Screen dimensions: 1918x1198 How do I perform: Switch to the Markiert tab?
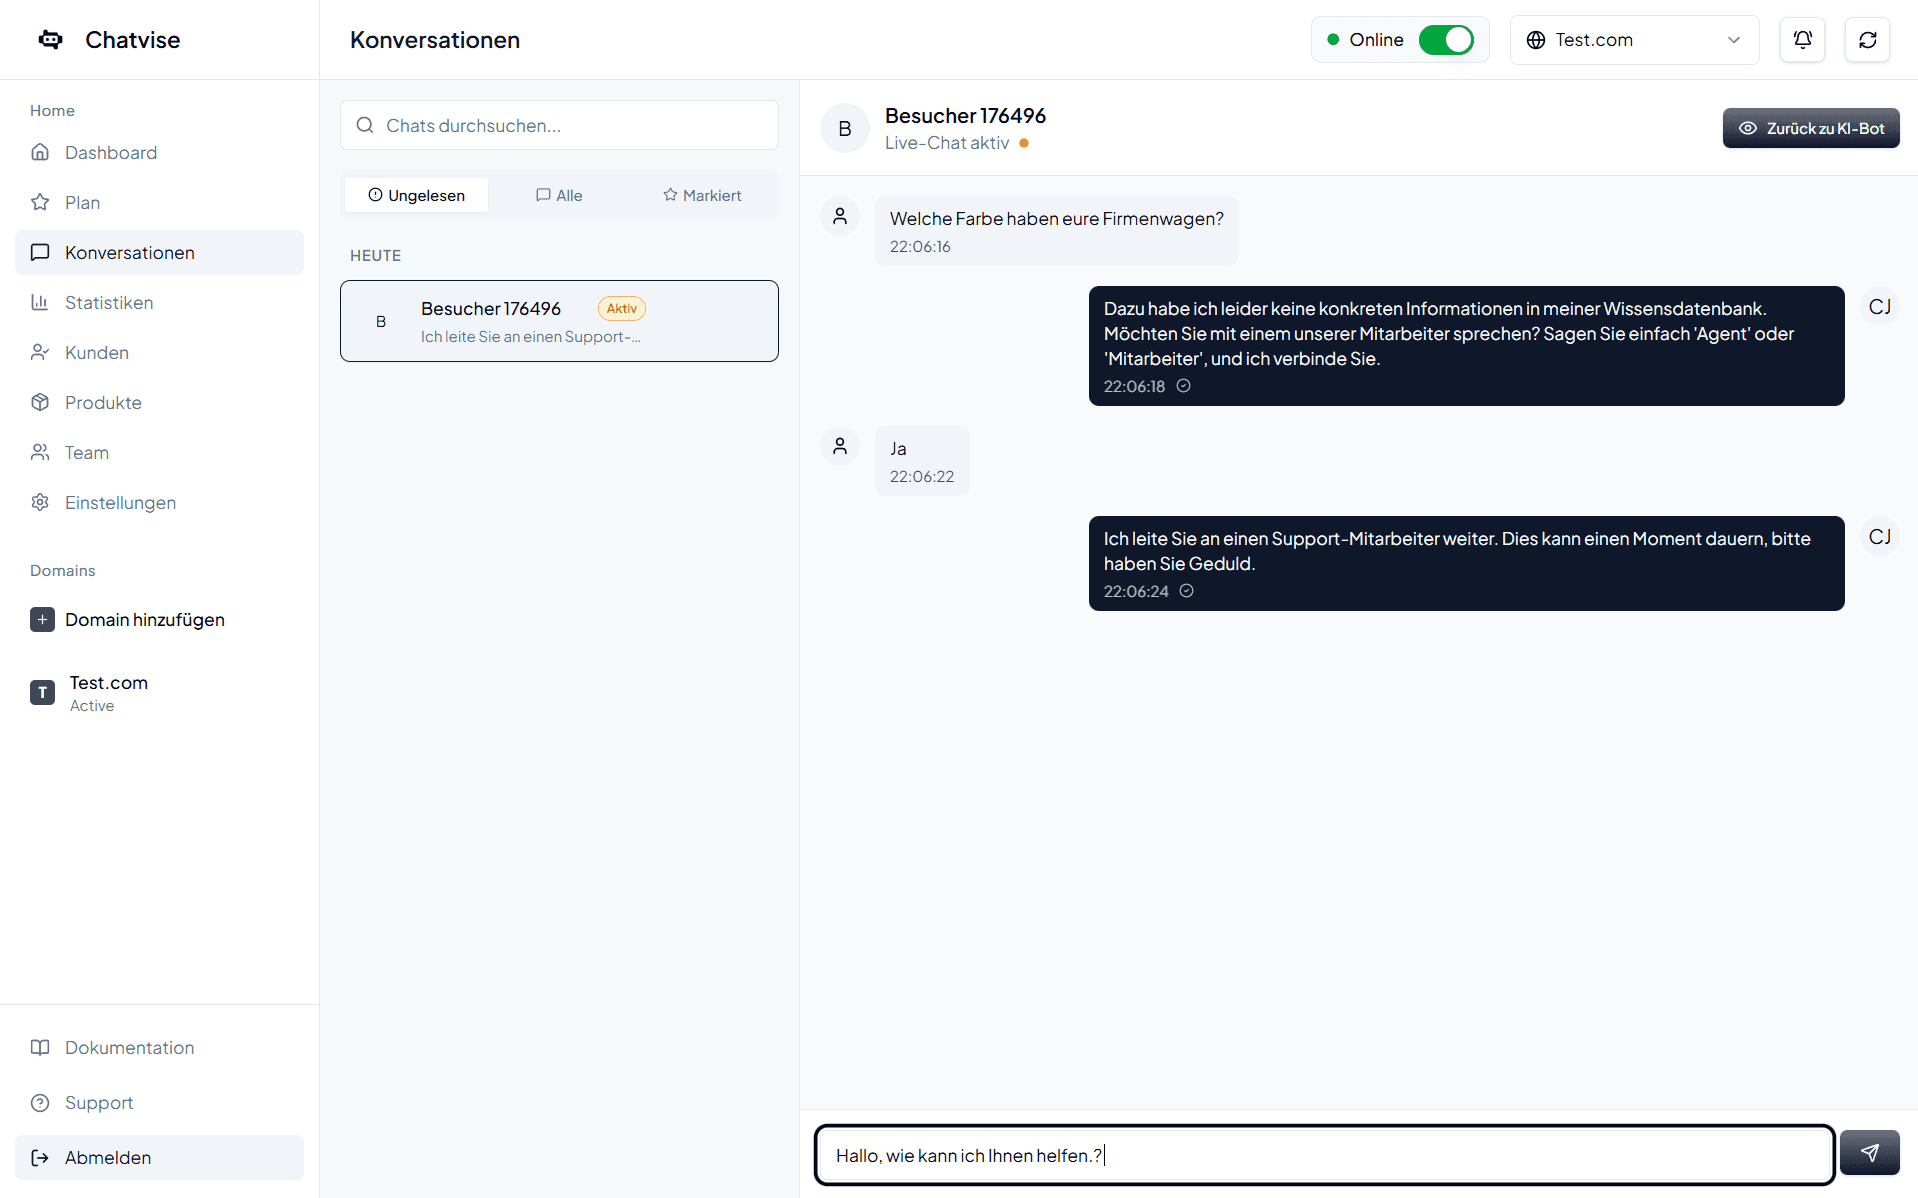pyautogui.click(x=702, y=195)
